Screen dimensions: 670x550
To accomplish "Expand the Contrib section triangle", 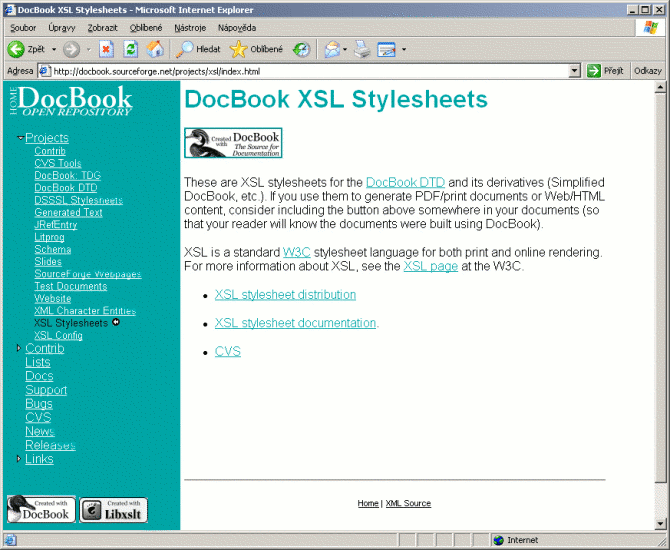I will point(19,348).
